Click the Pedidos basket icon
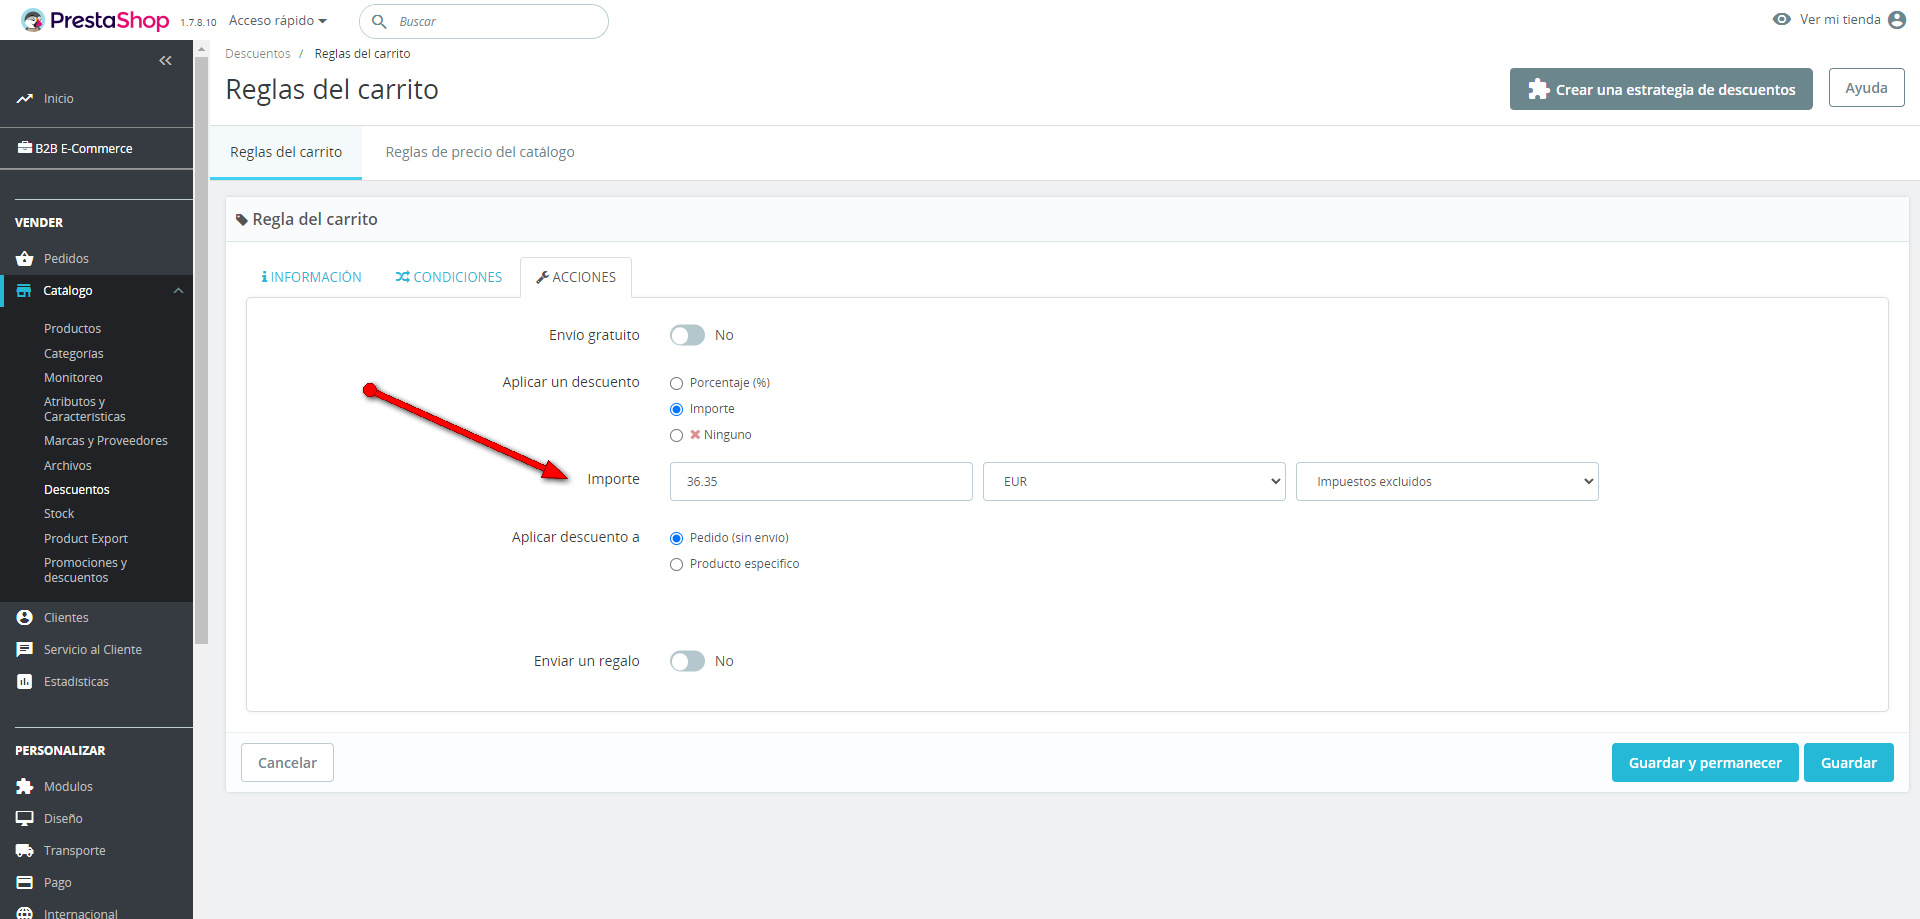Screen dimensions: 1920x919 click(25, 259)
